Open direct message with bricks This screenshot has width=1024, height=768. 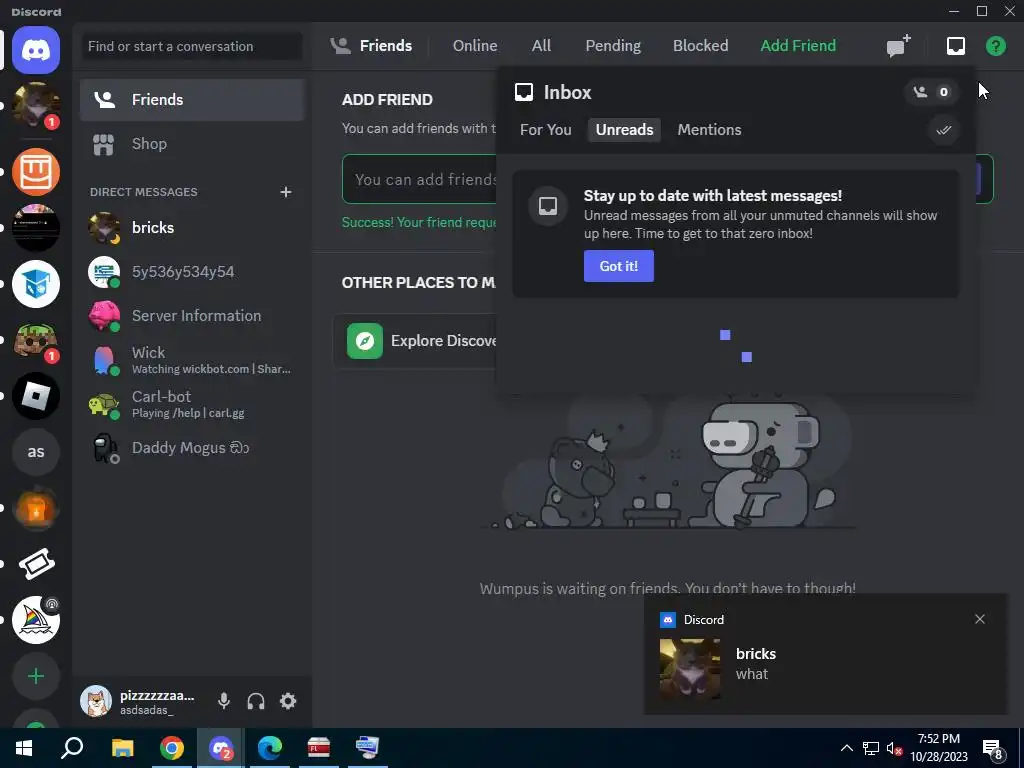(192, 227)
